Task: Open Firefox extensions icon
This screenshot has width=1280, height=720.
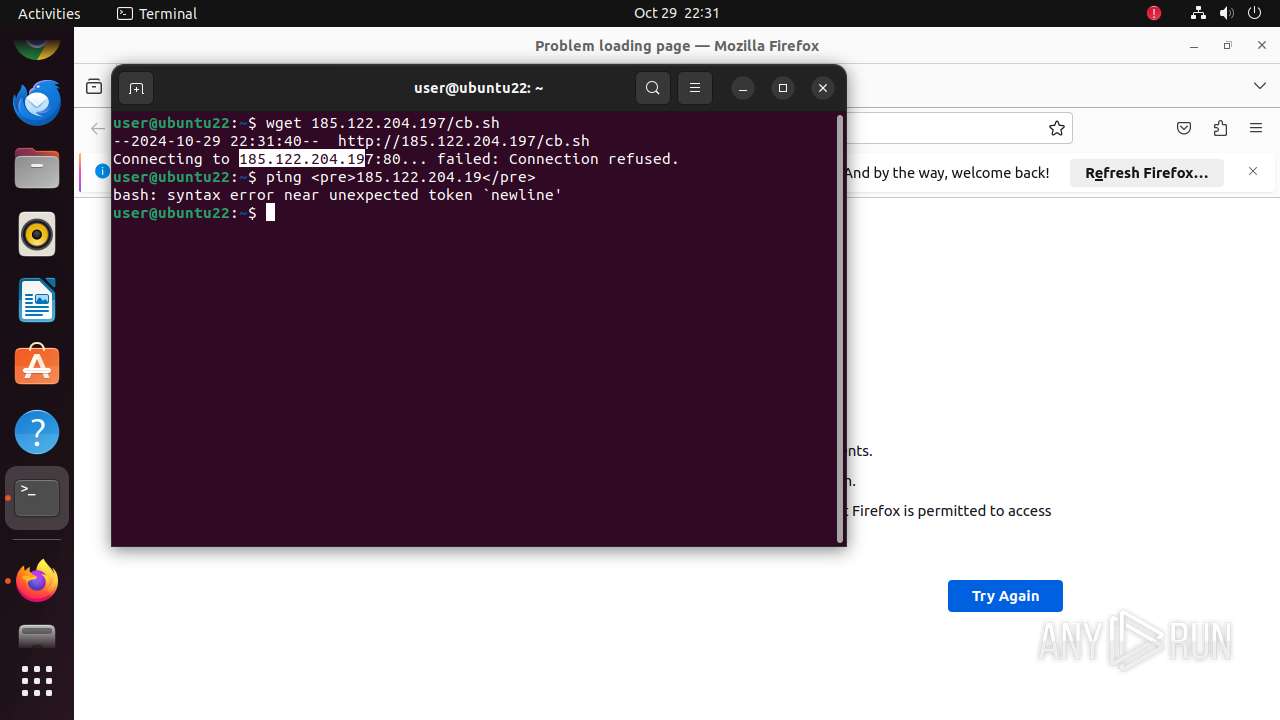Action: (x=1220, y=128)
